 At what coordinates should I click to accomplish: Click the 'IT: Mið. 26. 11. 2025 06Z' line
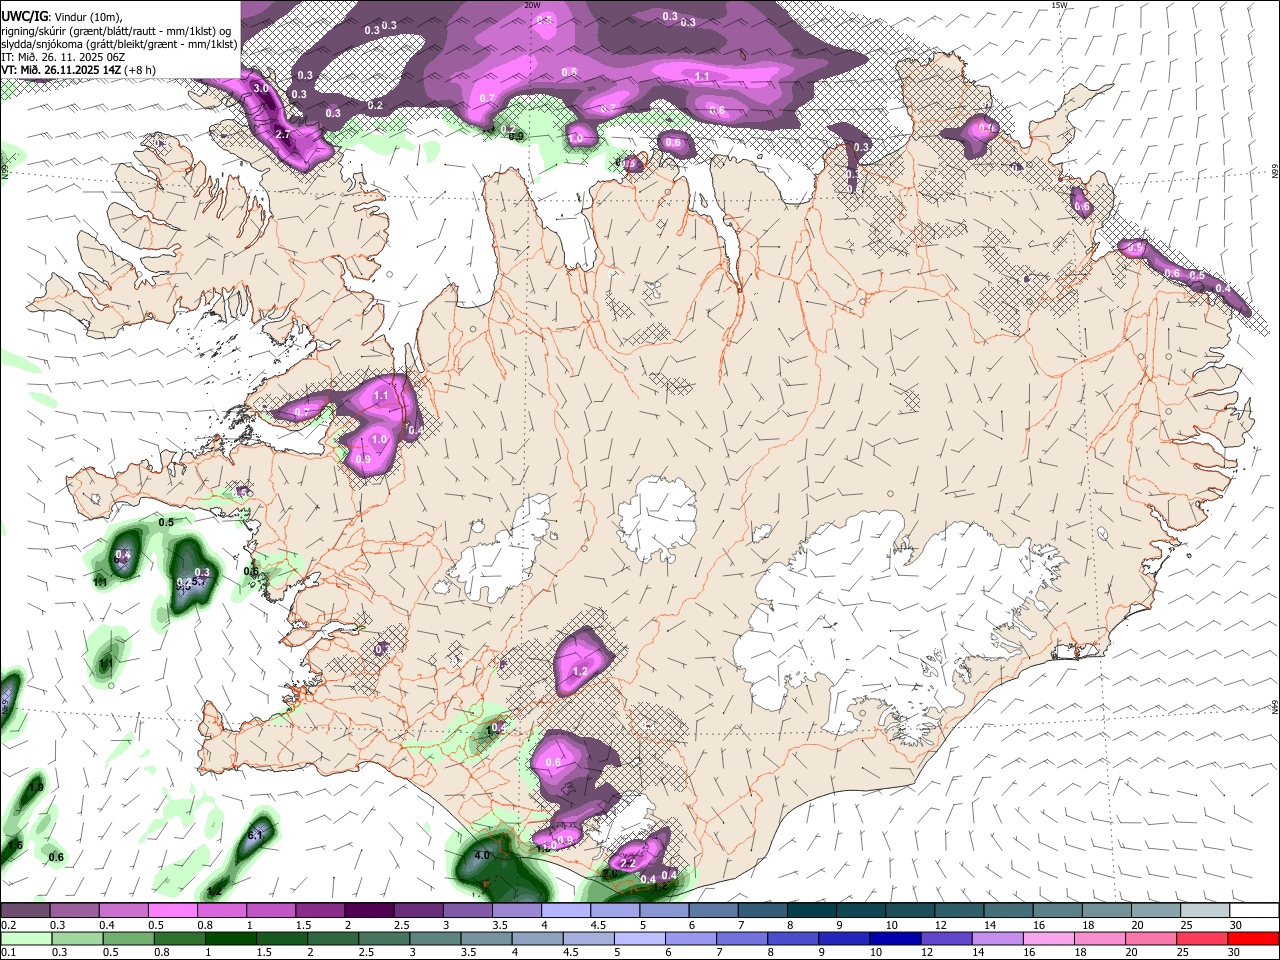point(62,57)
